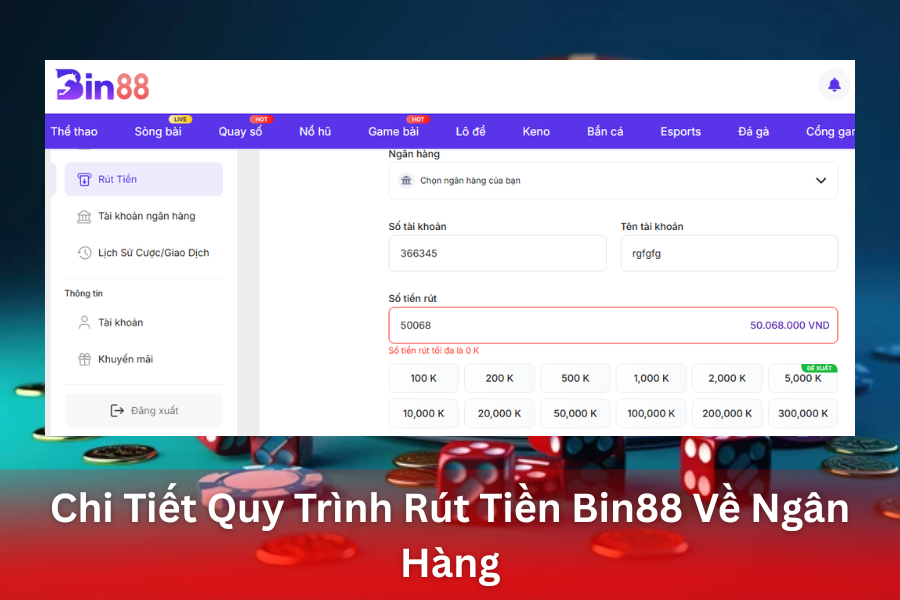Screen dimensions: 900x600
Task: Select the 200,000 K amount
Action: 727,413
